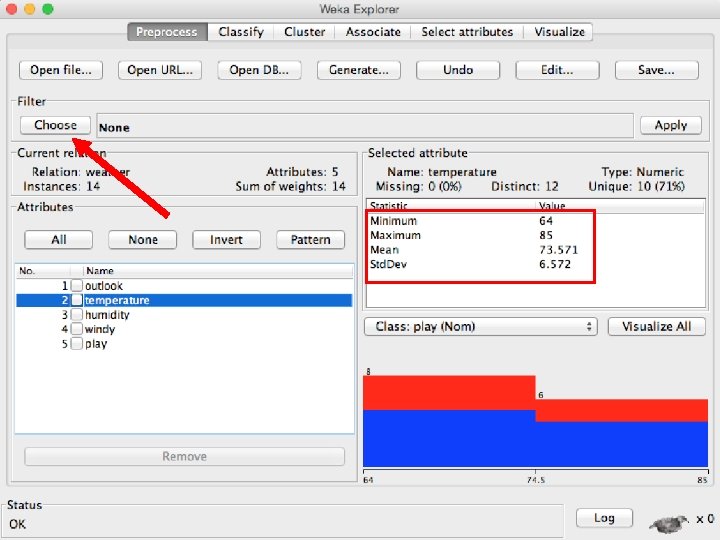The width and height of the screenshot is (720, 540).
Task: Select the StdDev statistic row
Action: [x=535, y=264]
